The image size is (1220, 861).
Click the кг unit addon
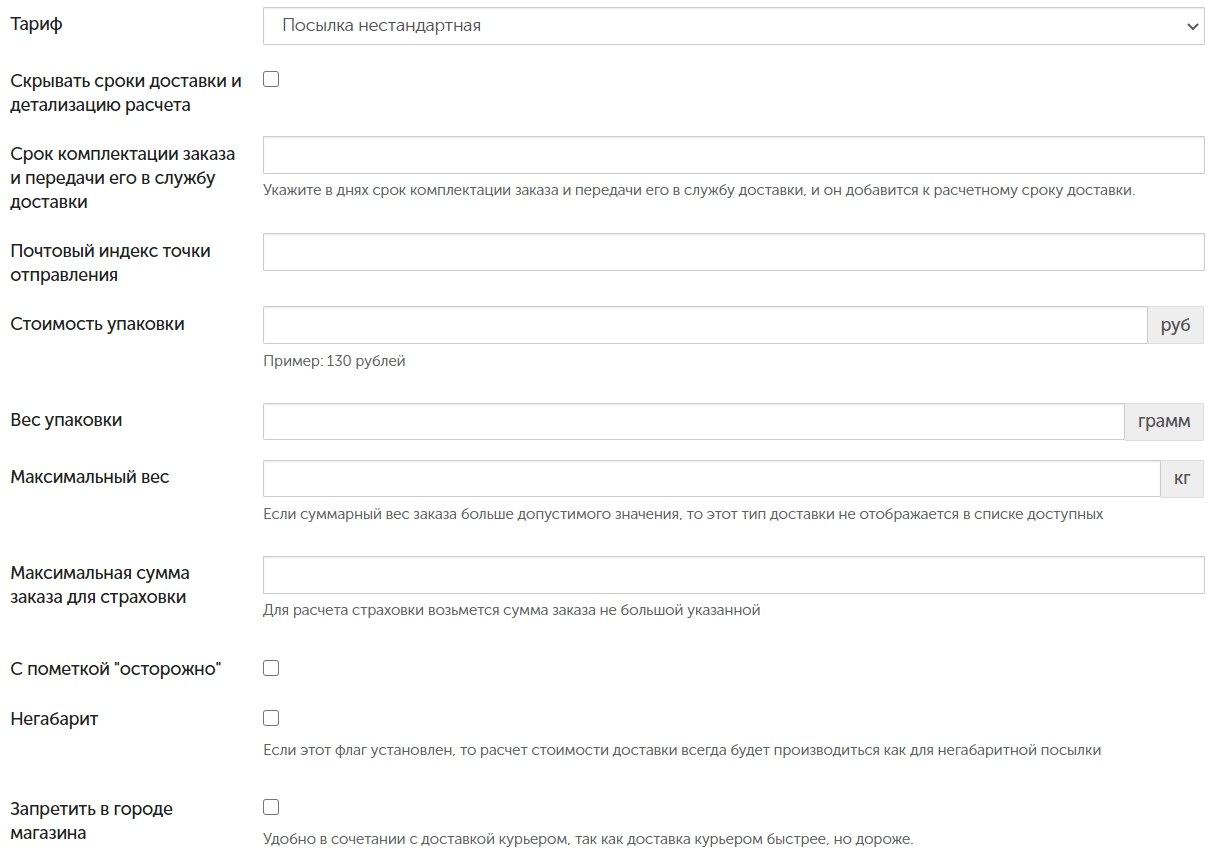tap(1182, 478)
